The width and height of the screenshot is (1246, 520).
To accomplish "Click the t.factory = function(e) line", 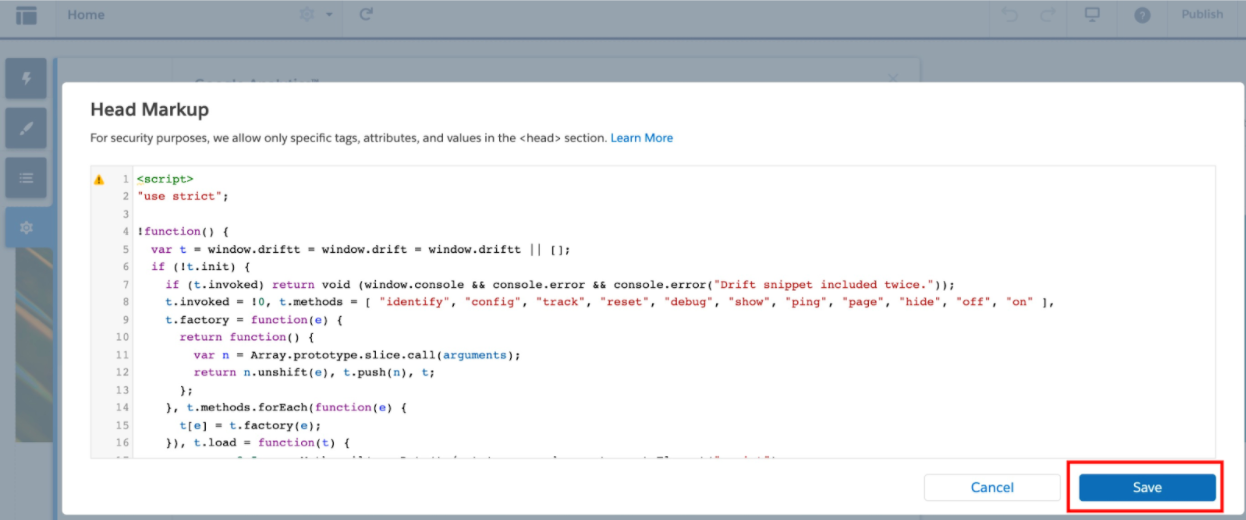I will point(254,319).
